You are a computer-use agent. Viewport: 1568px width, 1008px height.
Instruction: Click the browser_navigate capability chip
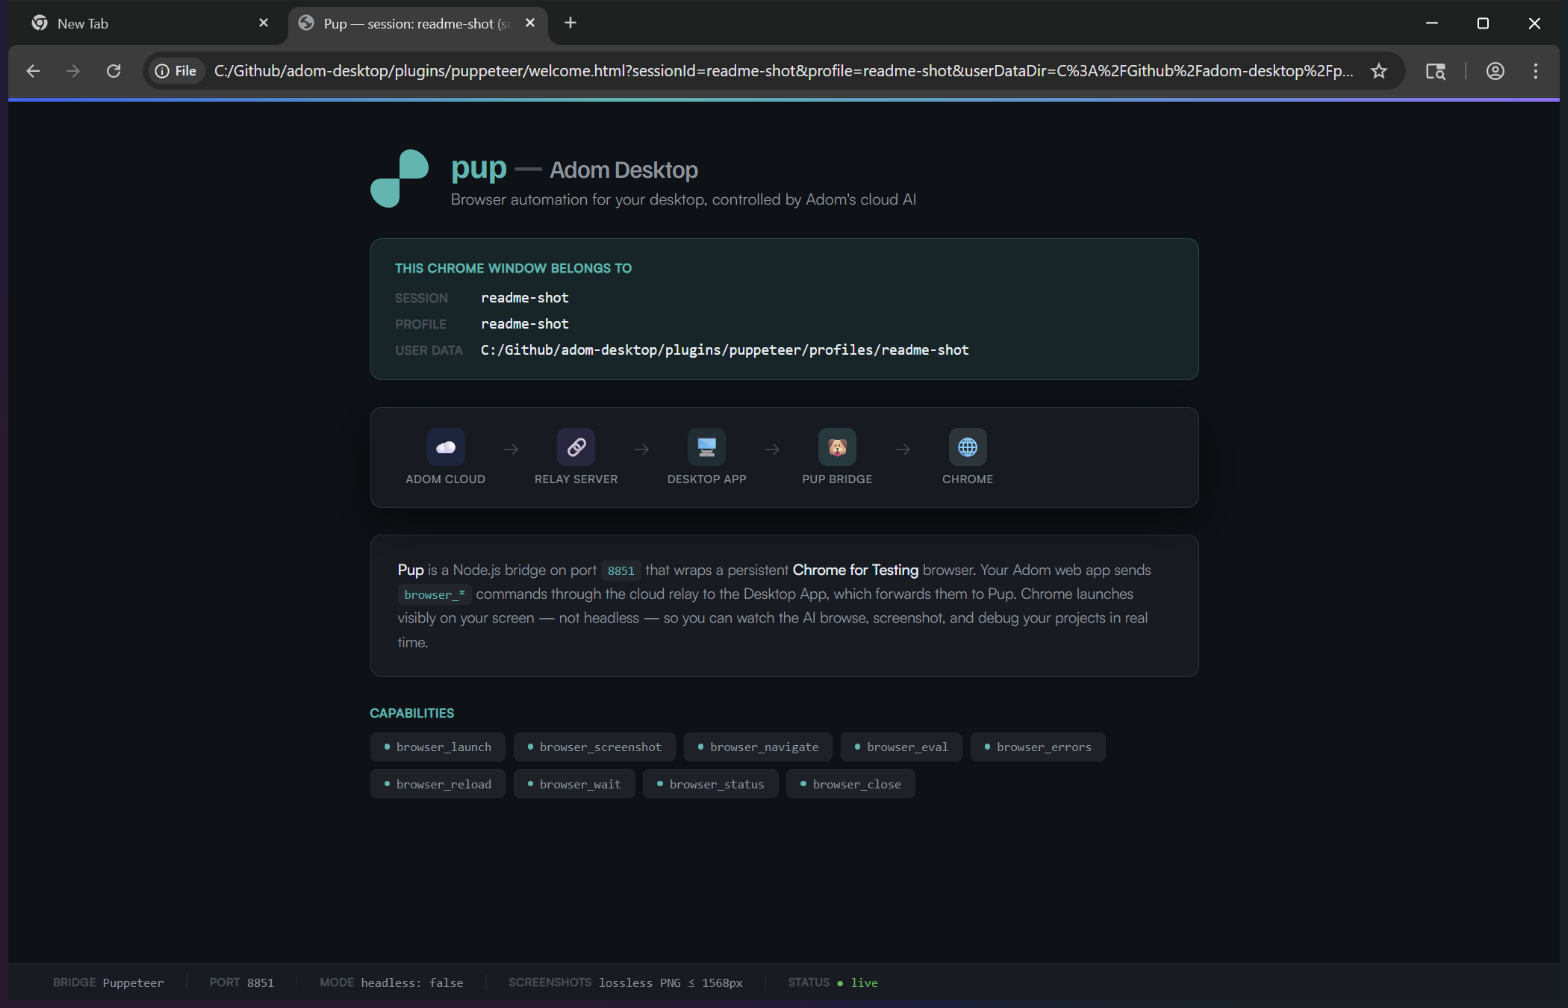[x=758, y=747]
